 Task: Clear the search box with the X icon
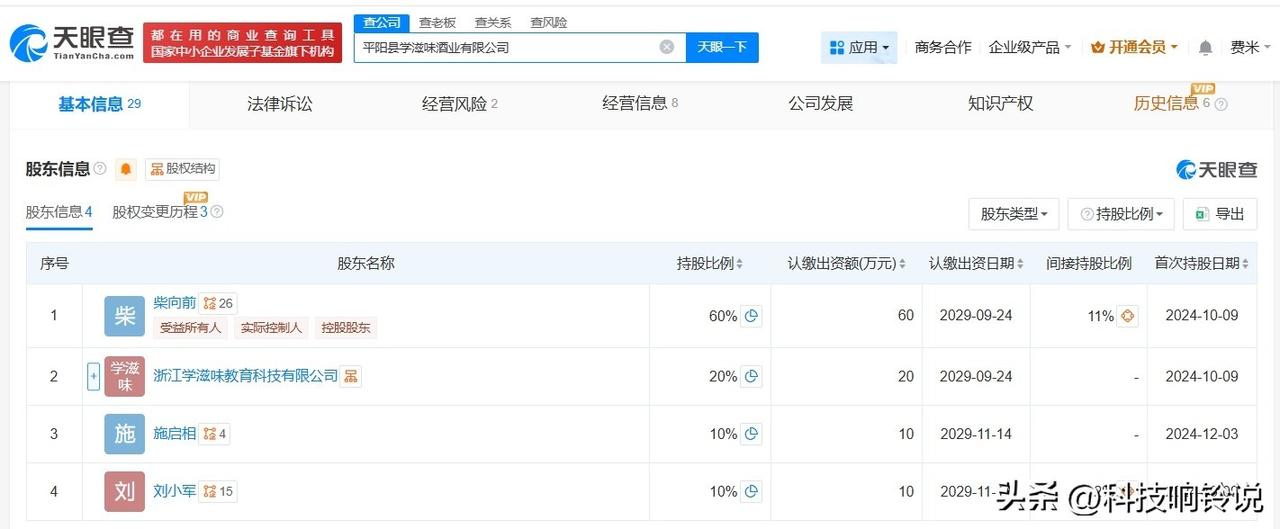click(667, 47)
